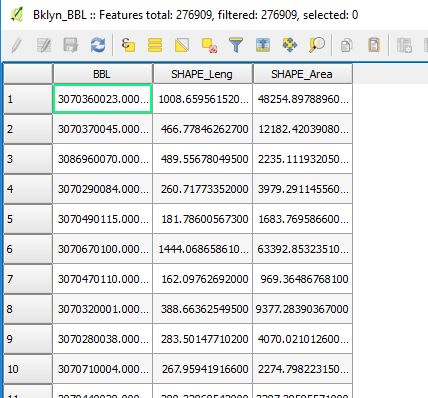Click SHAPE_Leng value 267.95941916600
This screenshot has height=398, width=428.
click(x=205, y=369)
